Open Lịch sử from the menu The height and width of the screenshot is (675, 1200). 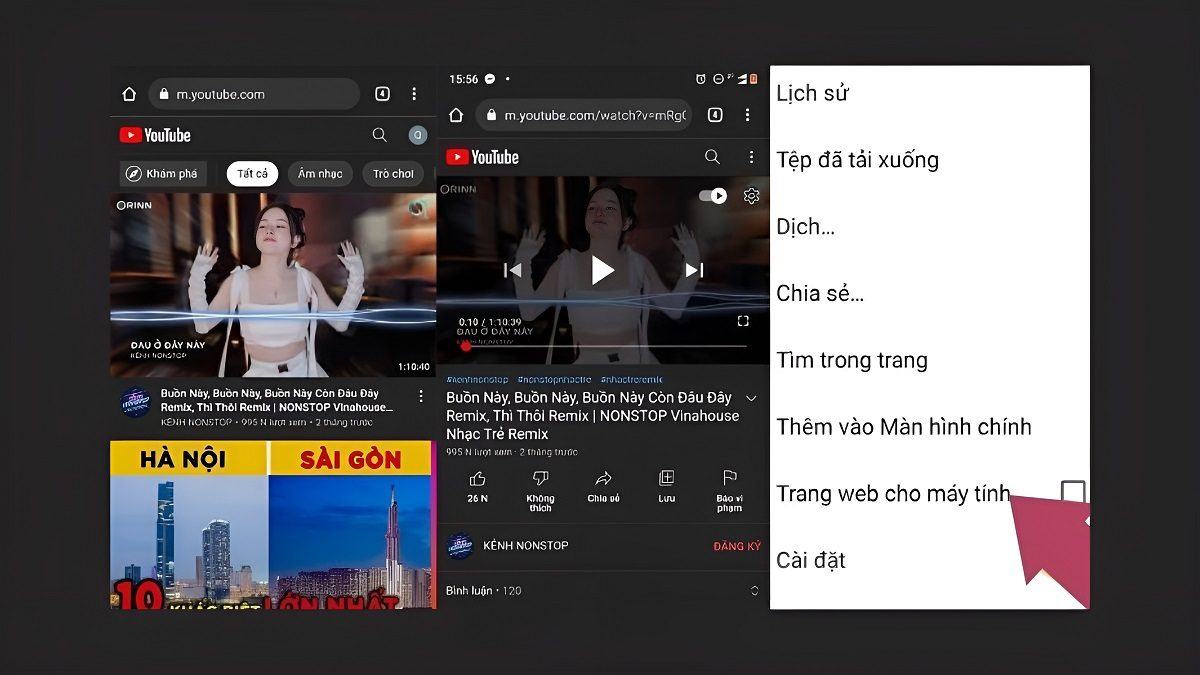click(812, 94)
